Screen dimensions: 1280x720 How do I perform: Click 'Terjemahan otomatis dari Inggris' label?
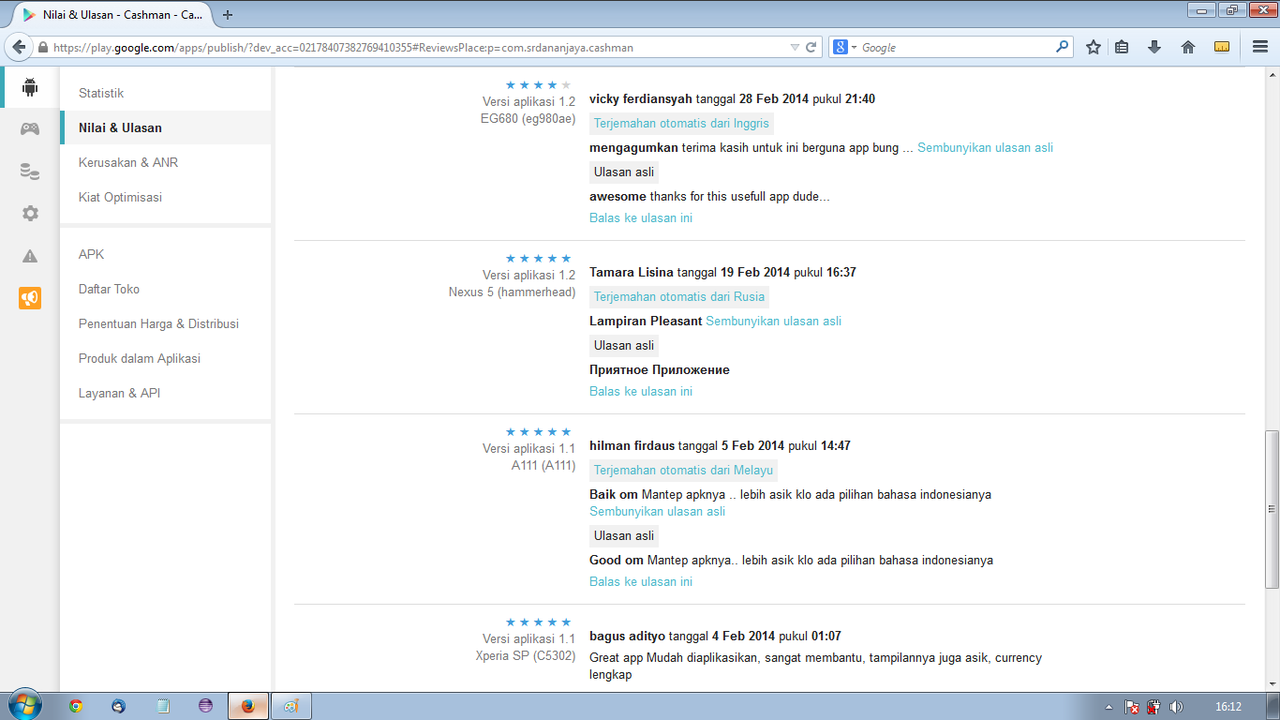(681, 123)
